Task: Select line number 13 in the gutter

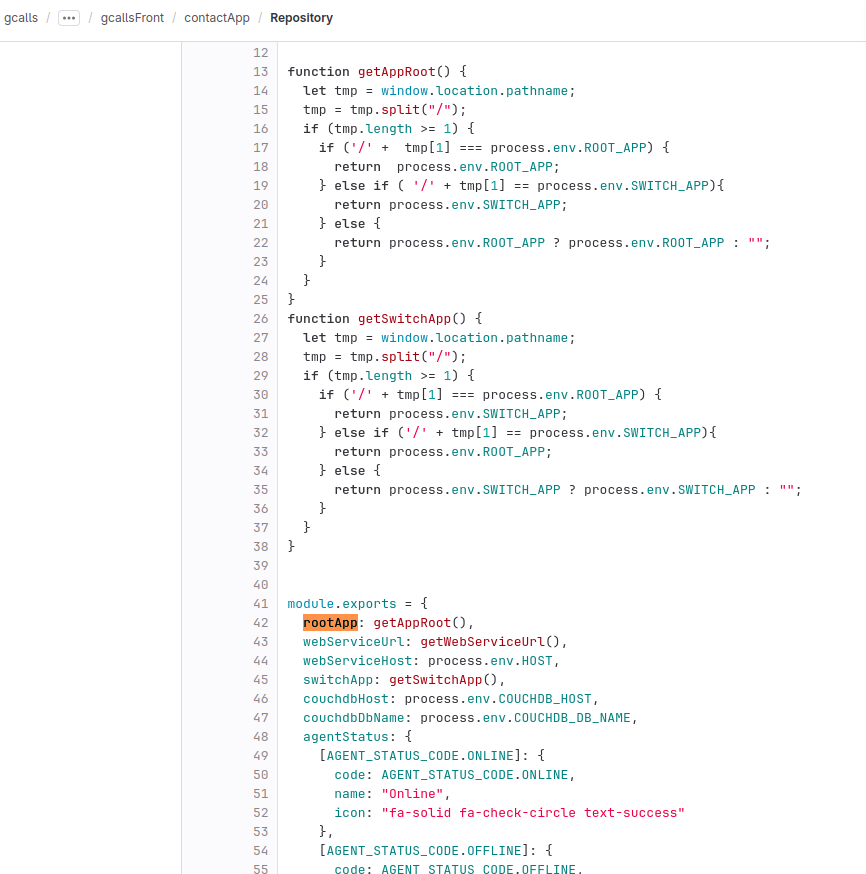Action: 261,72
